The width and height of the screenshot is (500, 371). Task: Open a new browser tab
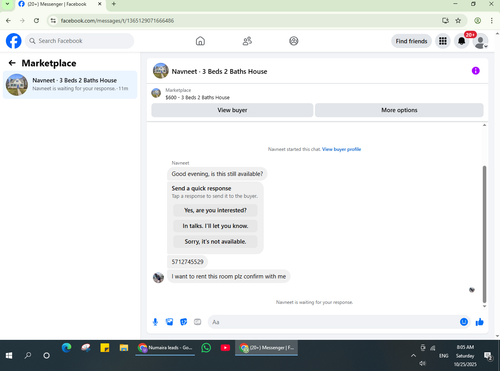[x=114, y=4]
